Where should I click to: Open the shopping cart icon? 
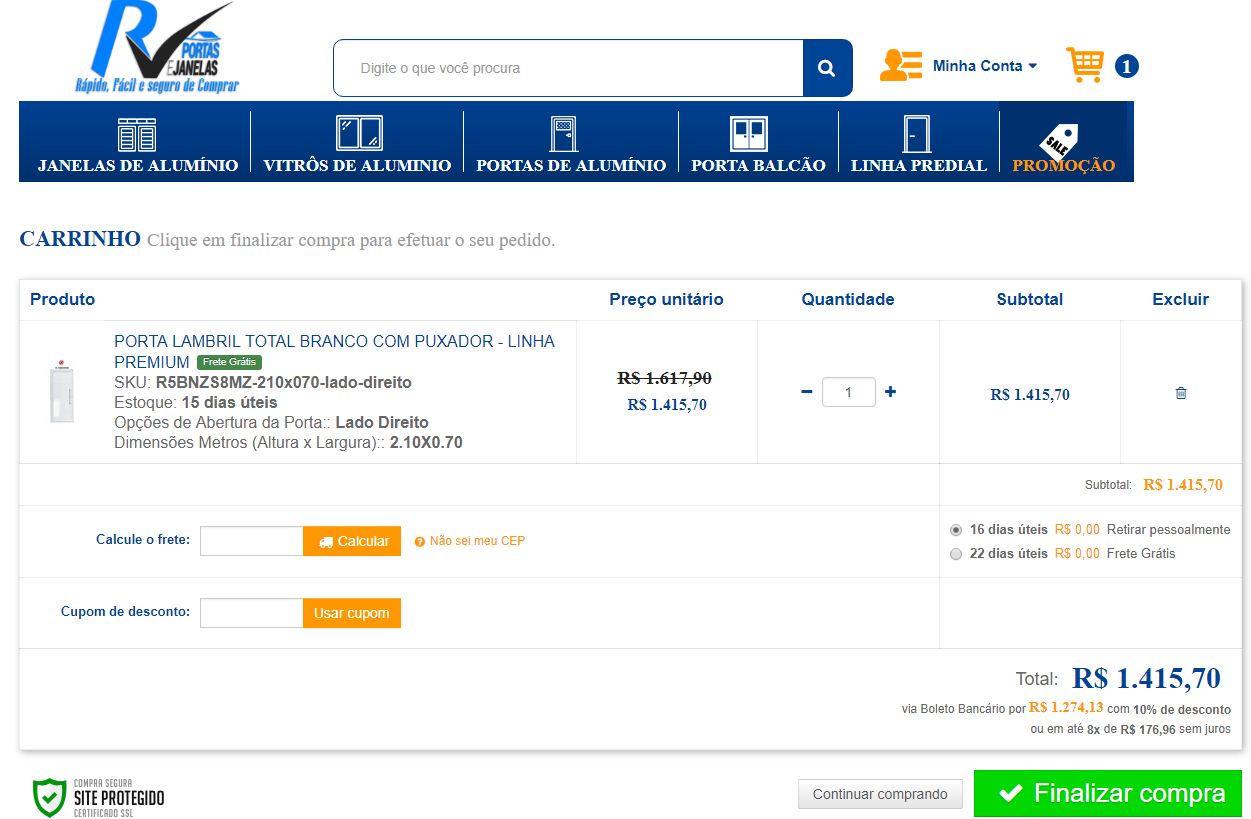pos(1085,65)
